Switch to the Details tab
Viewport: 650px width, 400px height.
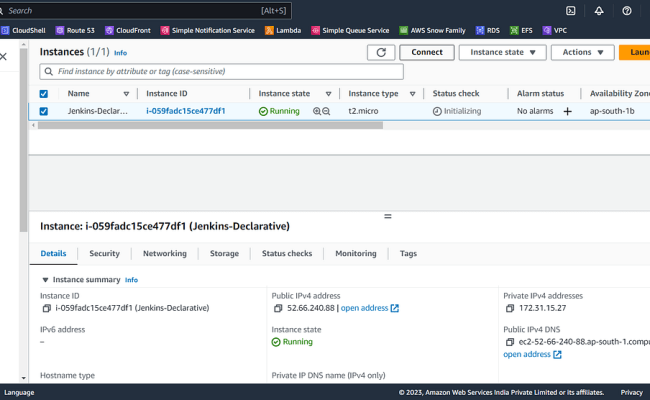pyautogui.click(x=53, y=253)
